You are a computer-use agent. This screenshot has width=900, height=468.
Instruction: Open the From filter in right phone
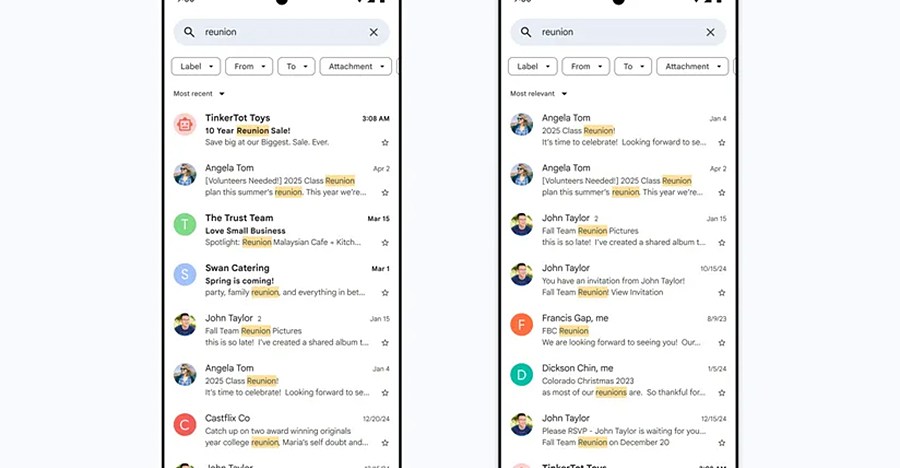point(585,67)
